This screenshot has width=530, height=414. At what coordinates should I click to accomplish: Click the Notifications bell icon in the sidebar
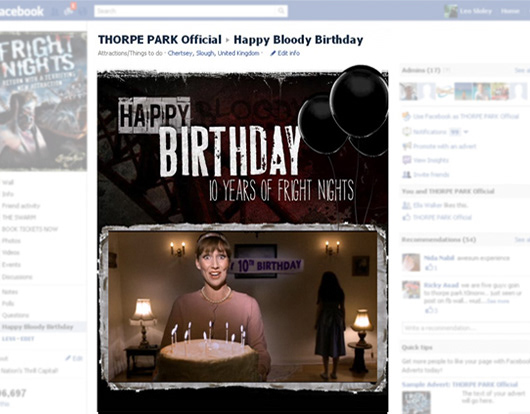[x=406, y=131]
